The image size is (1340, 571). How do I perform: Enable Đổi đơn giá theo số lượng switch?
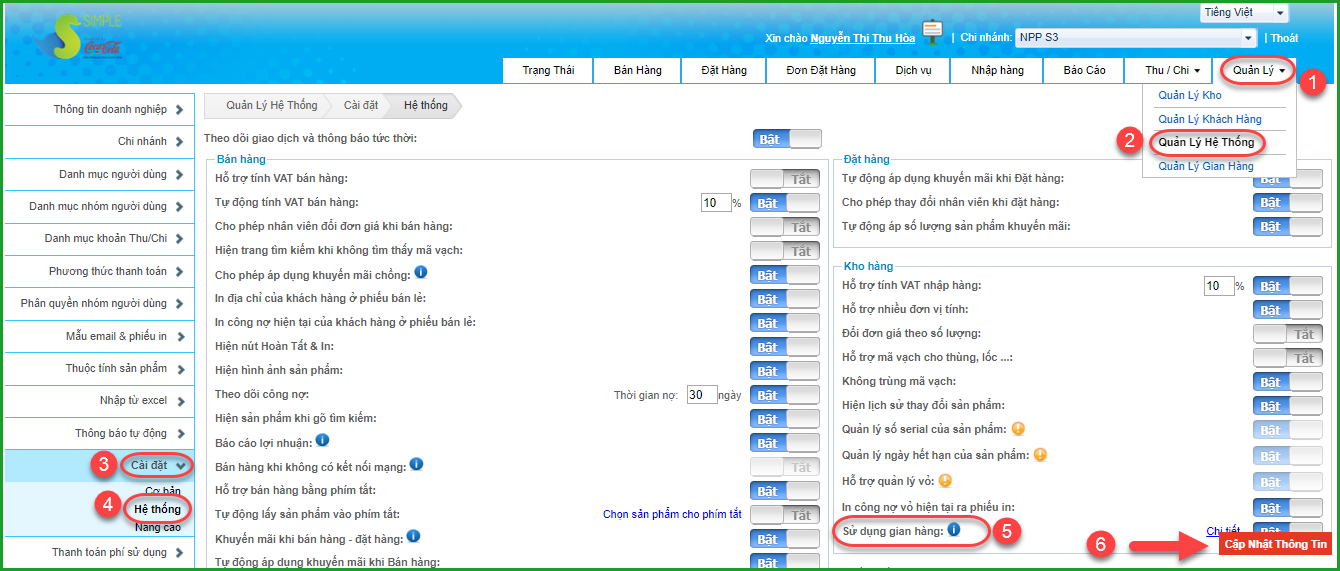pyautogui.click(x=1287, y=334)
